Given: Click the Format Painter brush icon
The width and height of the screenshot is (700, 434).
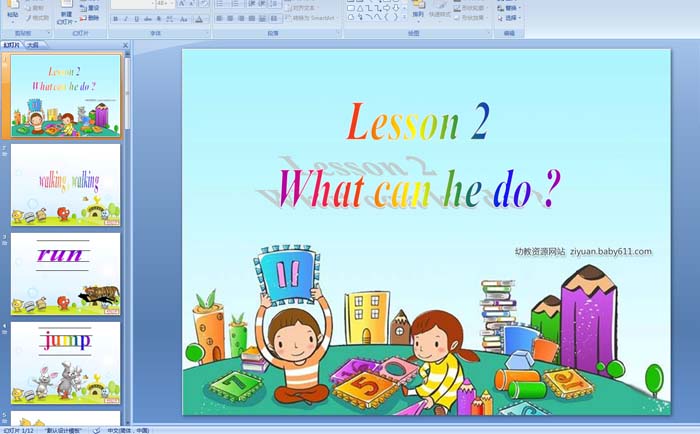Looking at the screenshot, I should coord(29,18).
